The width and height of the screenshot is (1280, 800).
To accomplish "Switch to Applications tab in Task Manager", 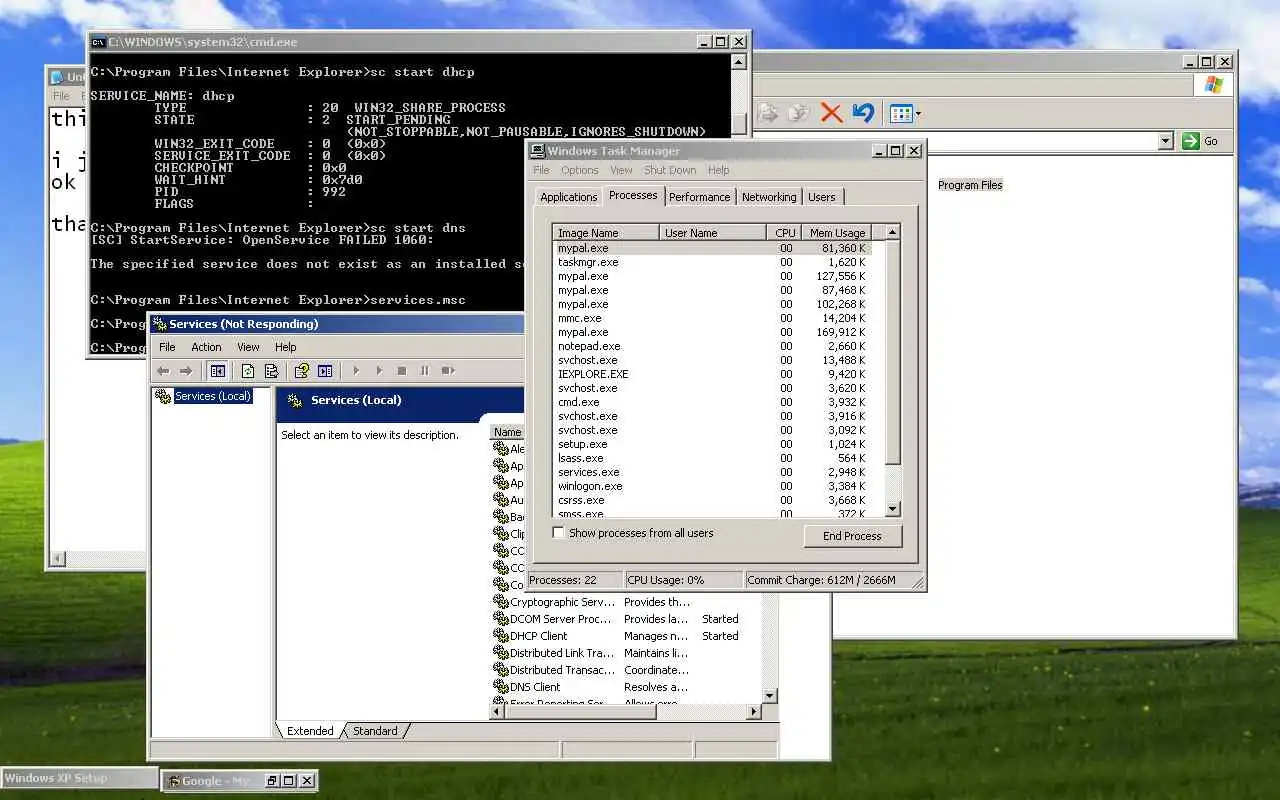I will point(569,197).
